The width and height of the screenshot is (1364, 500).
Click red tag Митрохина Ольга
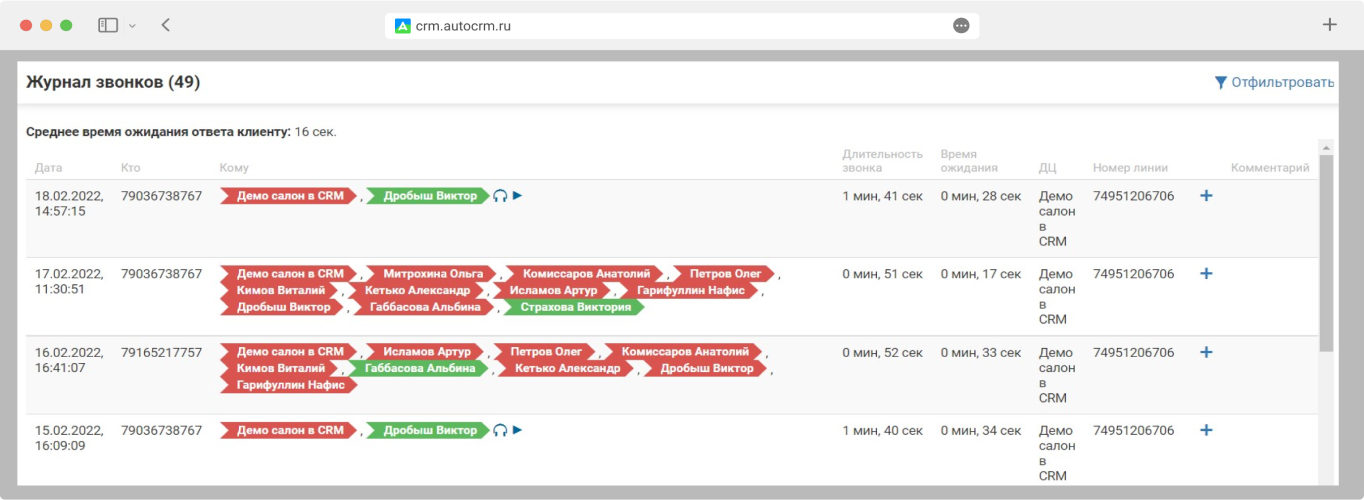[x=424, y=274]
